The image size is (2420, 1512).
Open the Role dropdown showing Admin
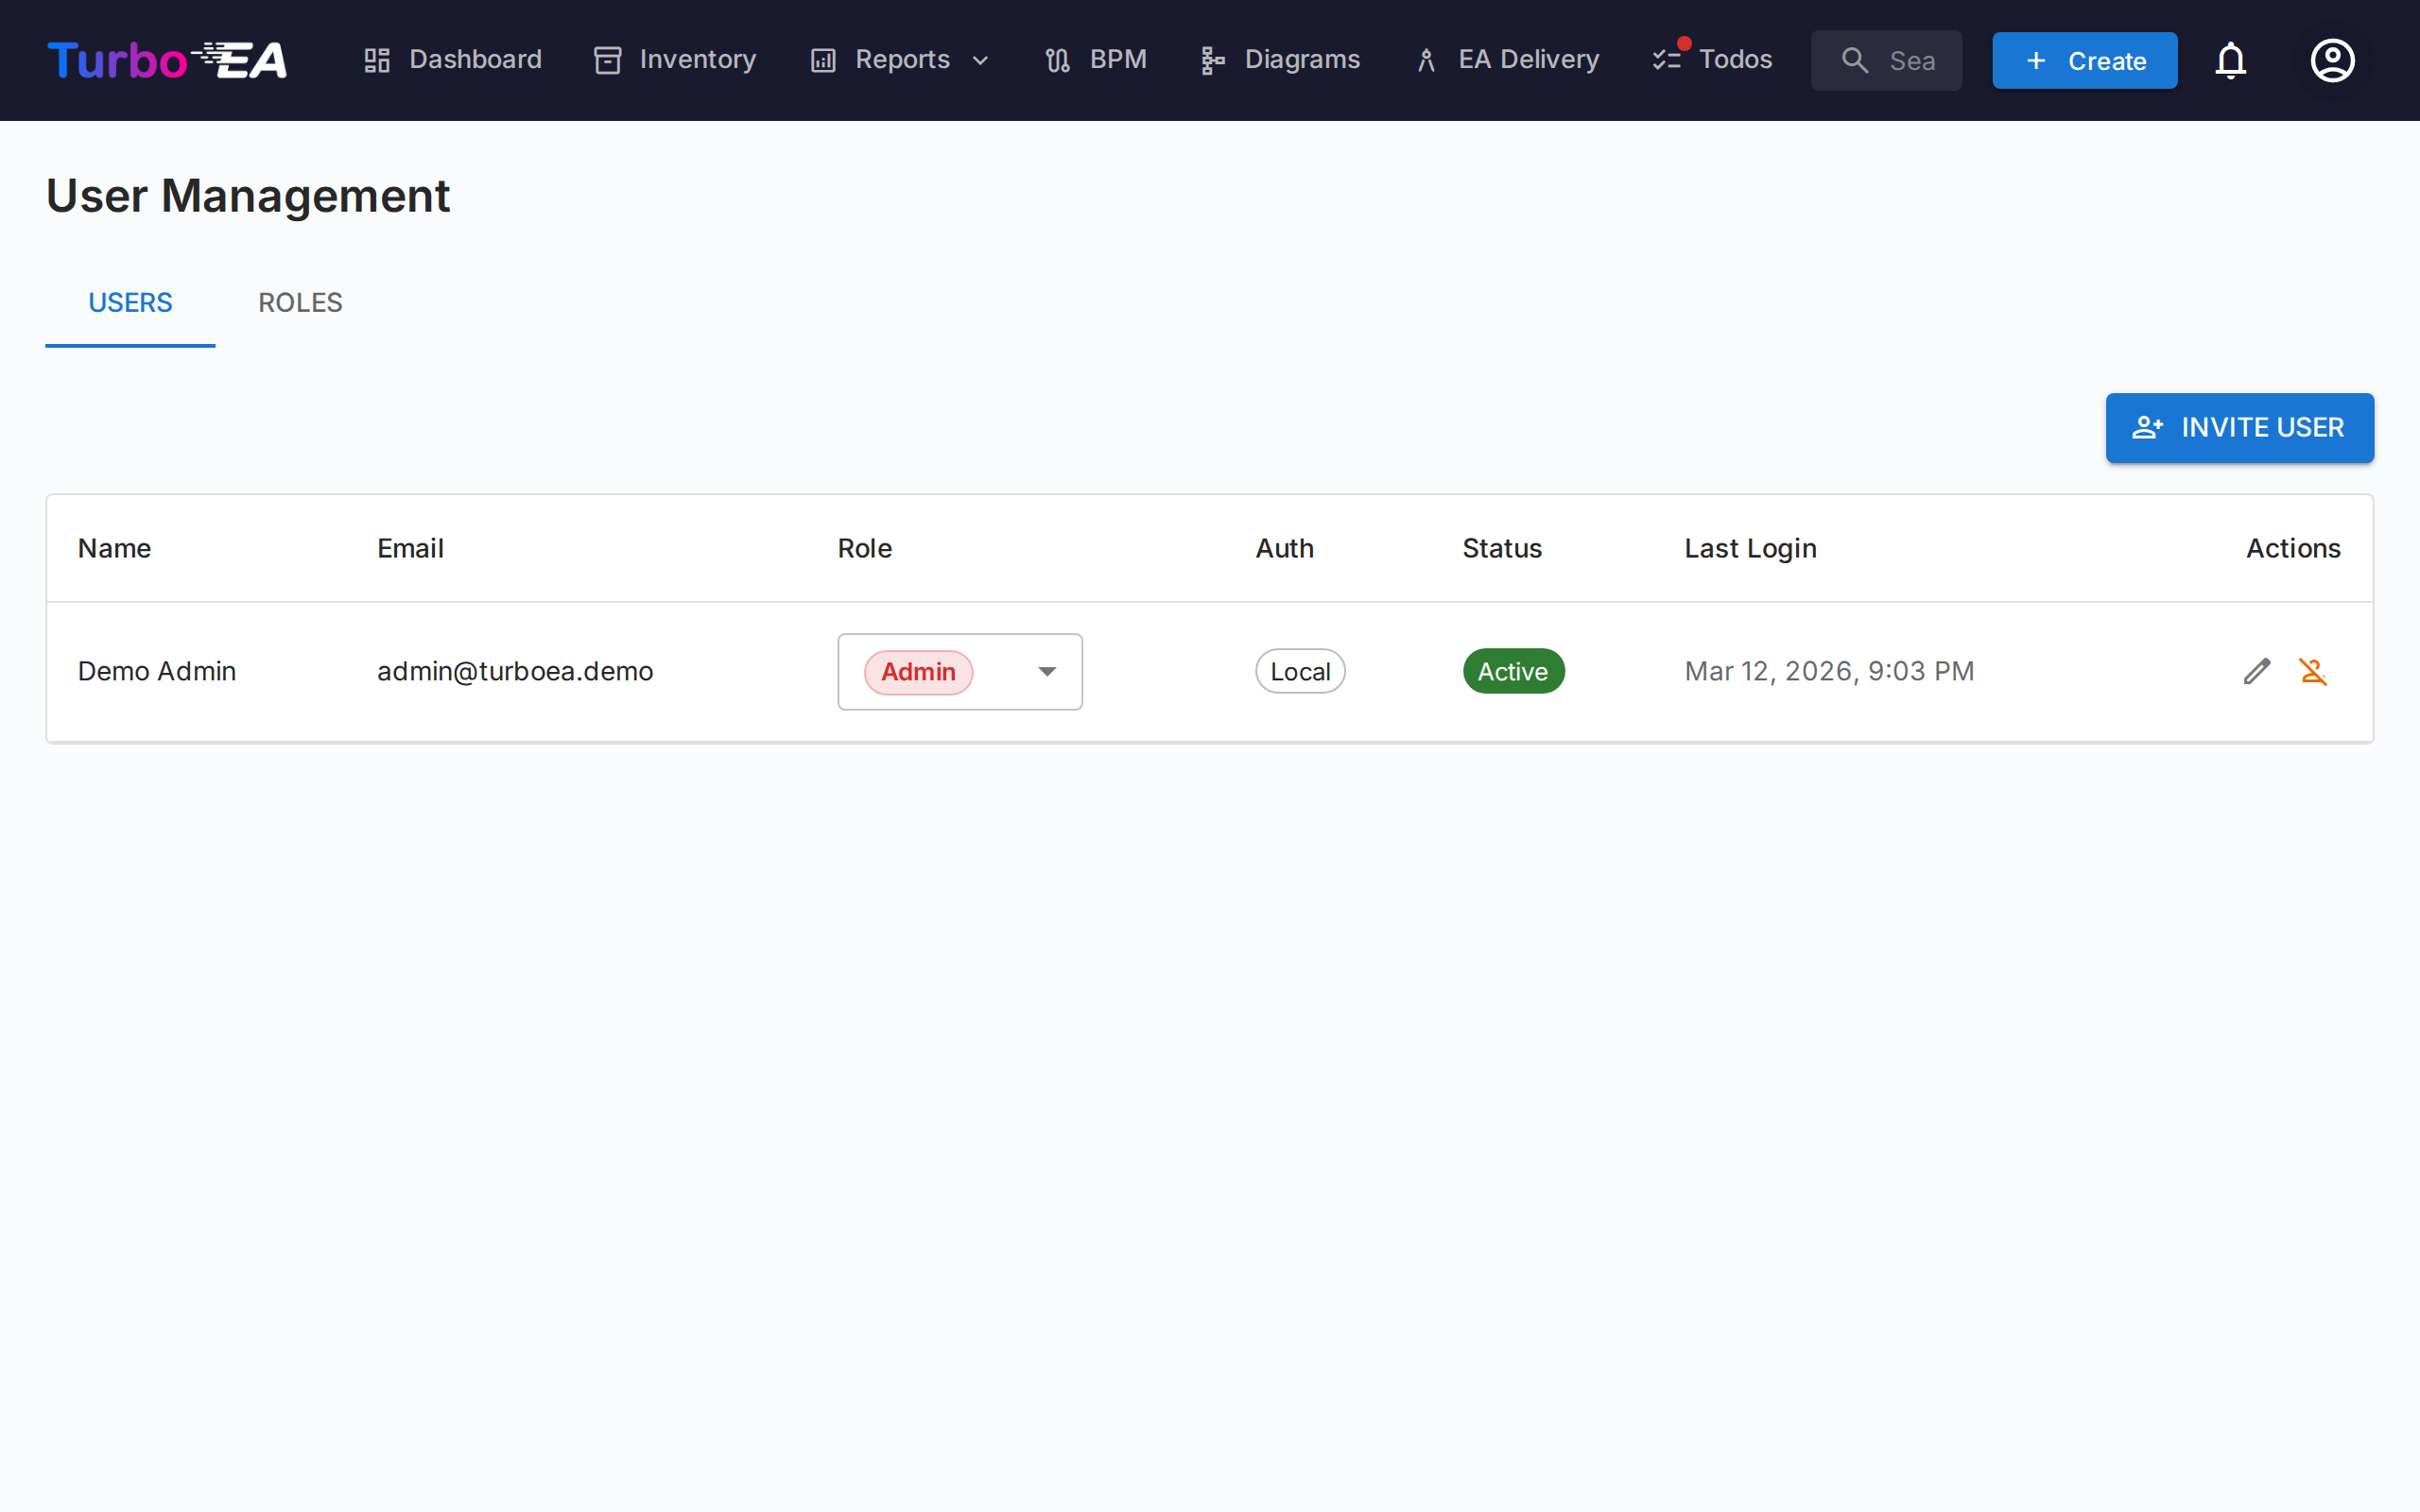(959, 671)
